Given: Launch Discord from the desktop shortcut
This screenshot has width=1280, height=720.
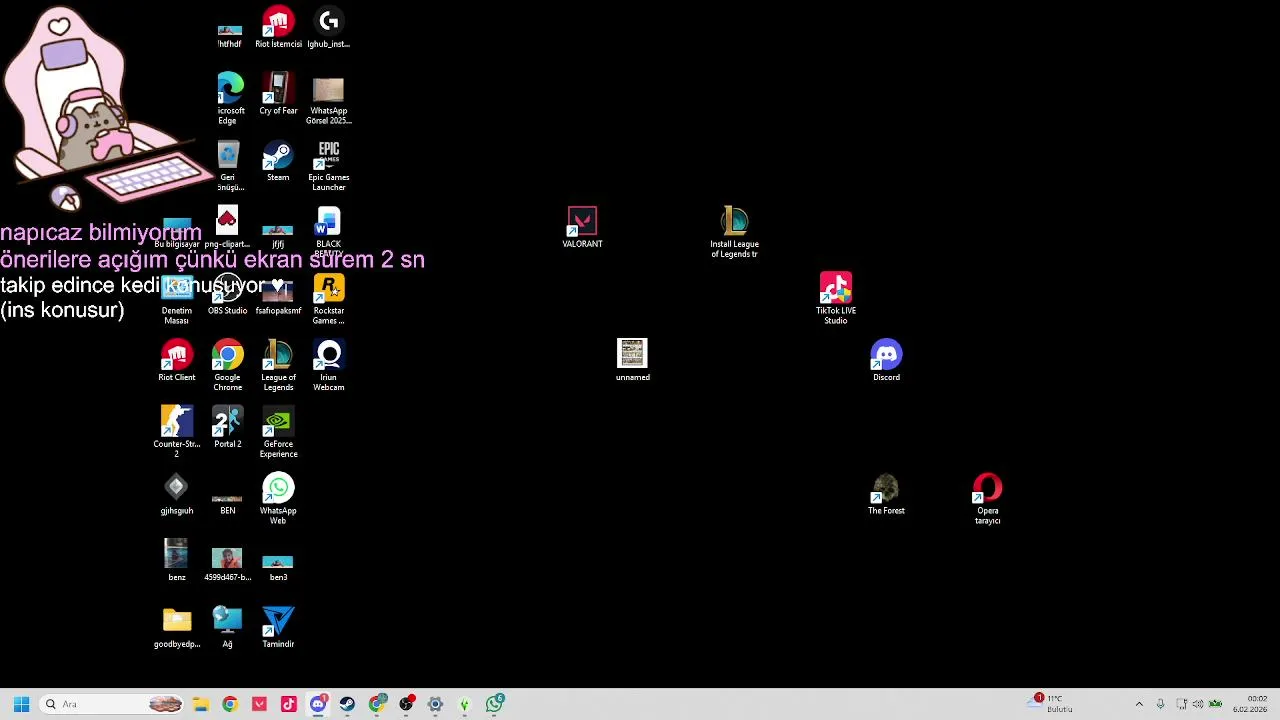Looking at the screenshot, I should [886, 361].
